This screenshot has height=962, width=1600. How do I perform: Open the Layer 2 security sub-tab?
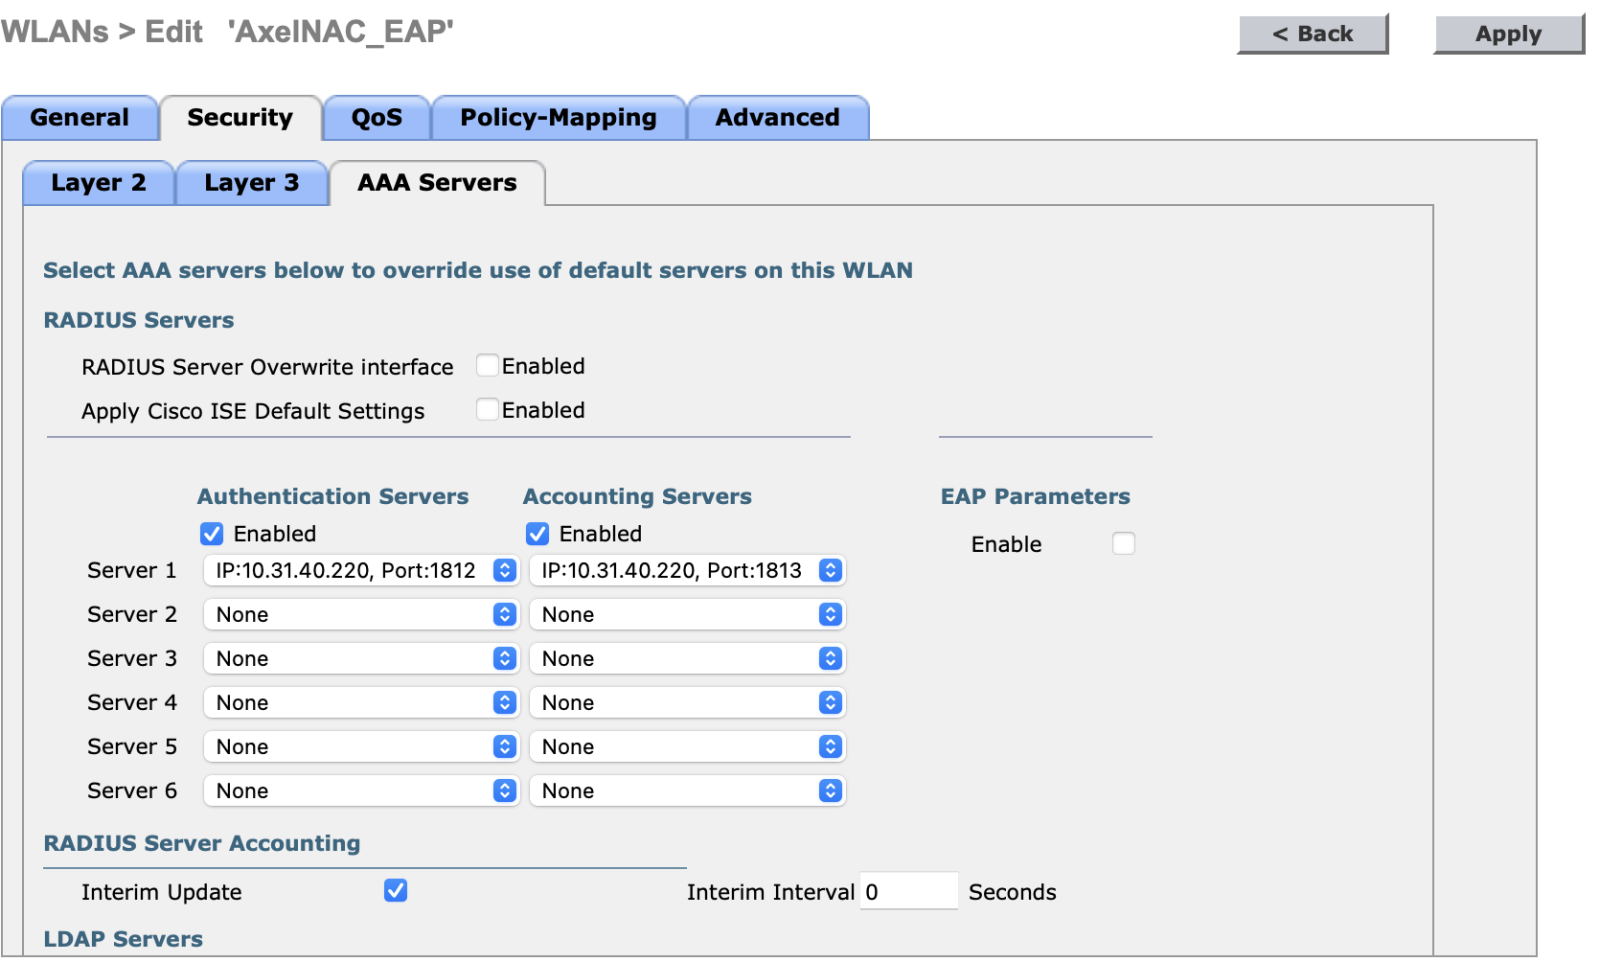tap(98, 183)
